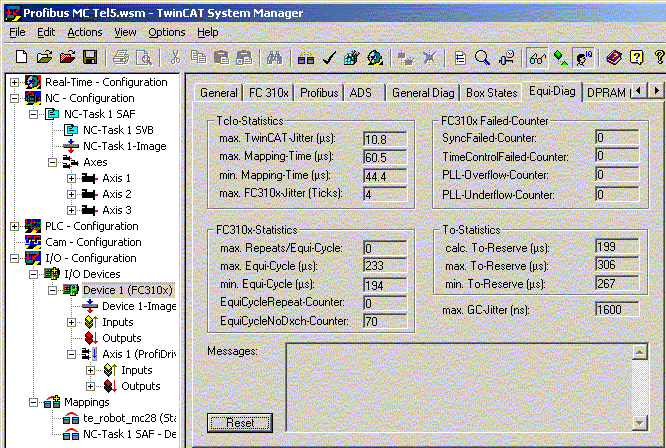Click the Print toolbar icon
The image size is (666, 448).
coord(121,57)
